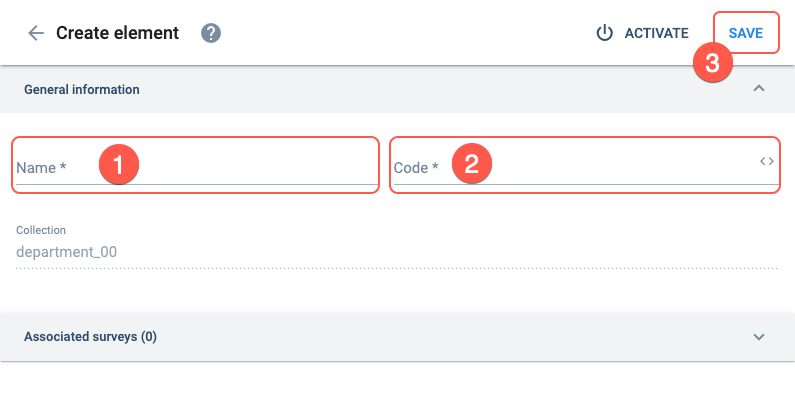Click the red number 2 badge
795x412 pixels.
pos(472,163)
